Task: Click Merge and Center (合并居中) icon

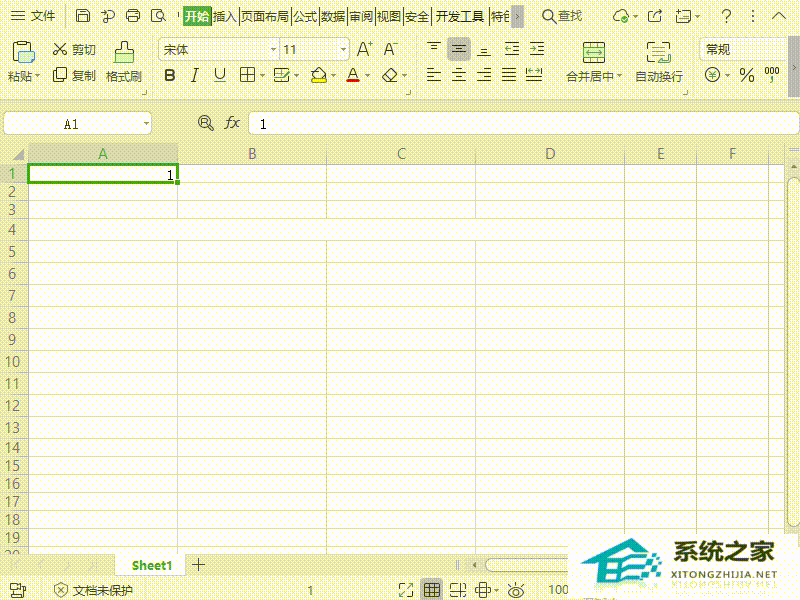Action: click(x=594, y=53)
